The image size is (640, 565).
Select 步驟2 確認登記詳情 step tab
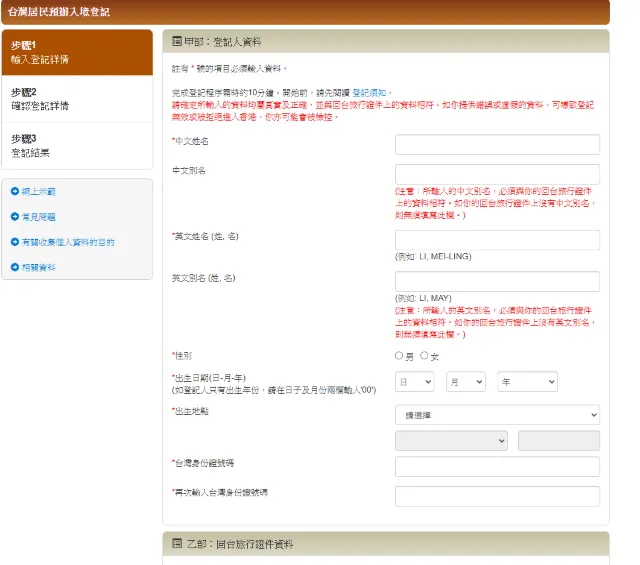[76, 99]
